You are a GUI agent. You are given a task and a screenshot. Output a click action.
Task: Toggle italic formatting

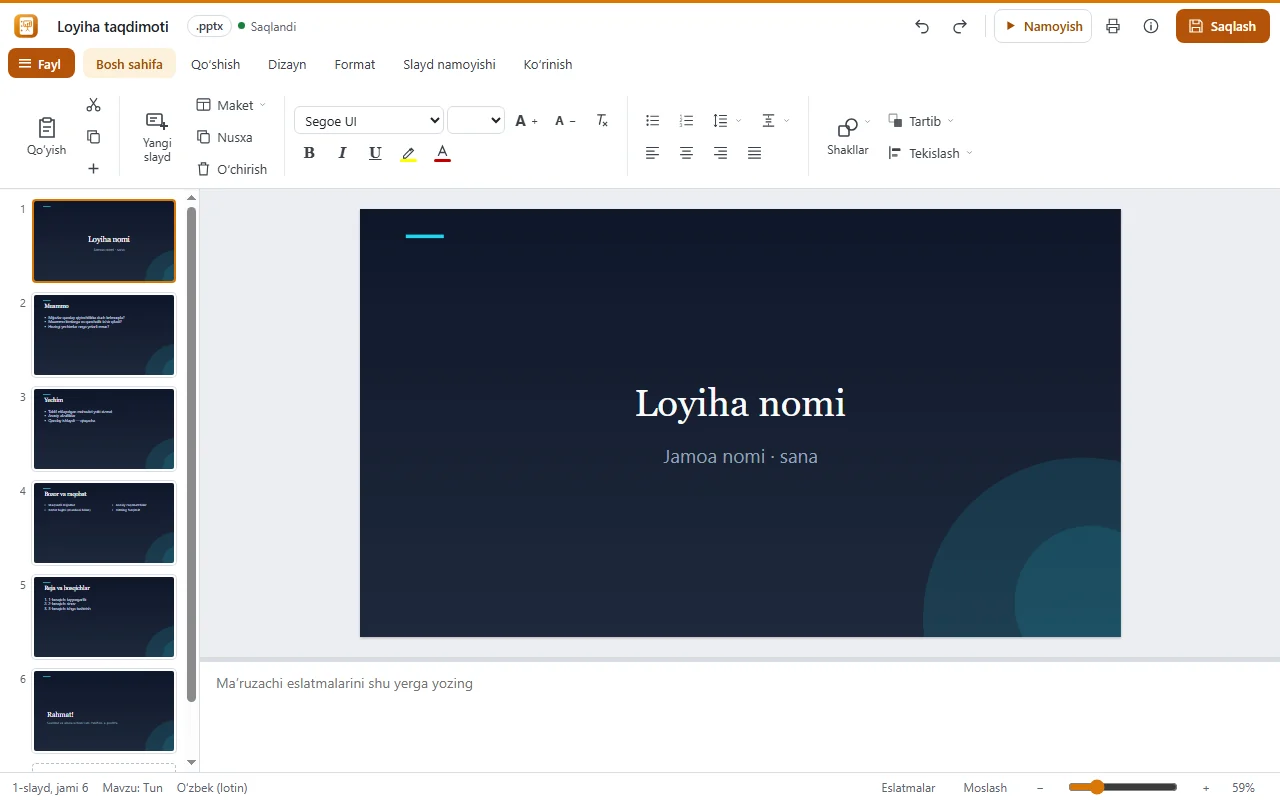[342, 153]
